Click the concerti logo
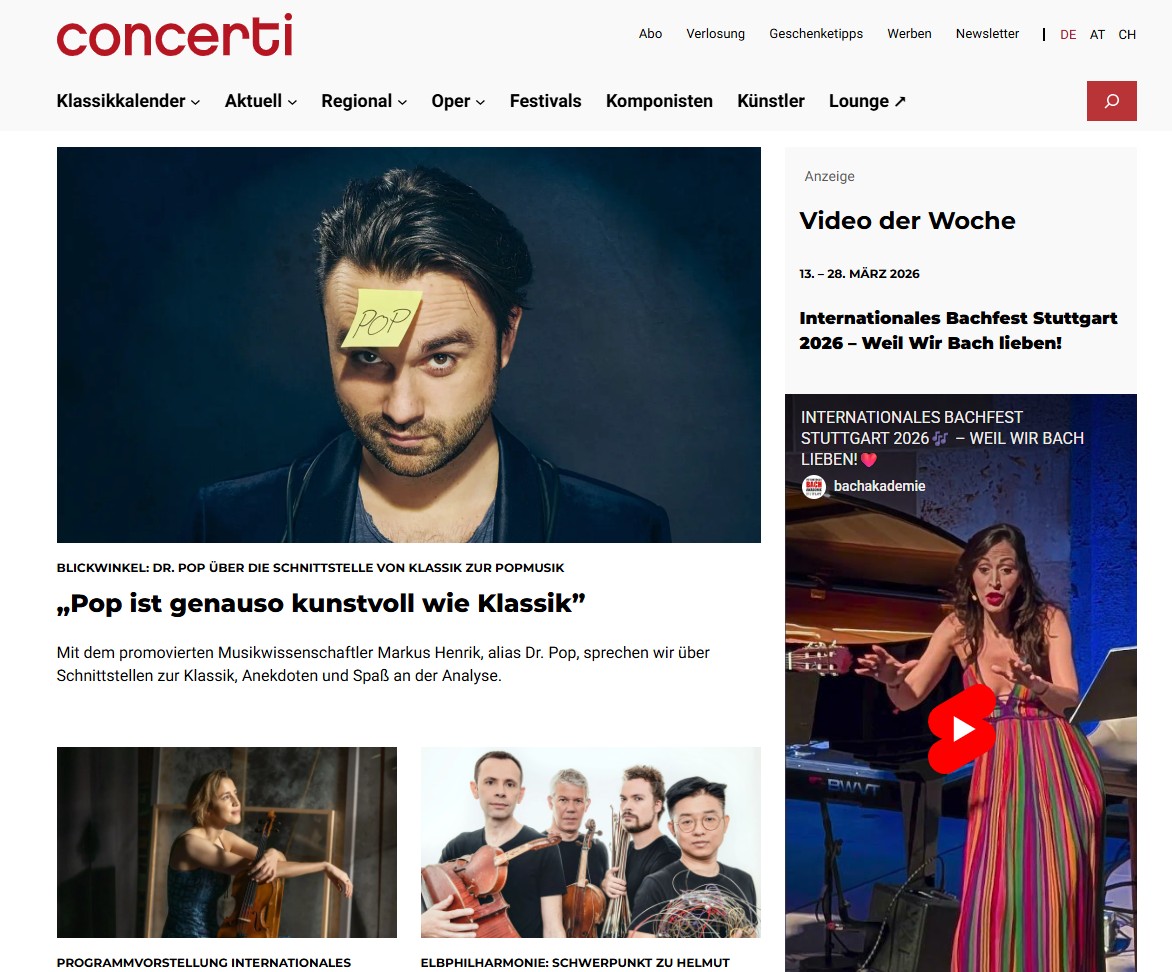Screen dimensions: 1172x972 point(174,35)
